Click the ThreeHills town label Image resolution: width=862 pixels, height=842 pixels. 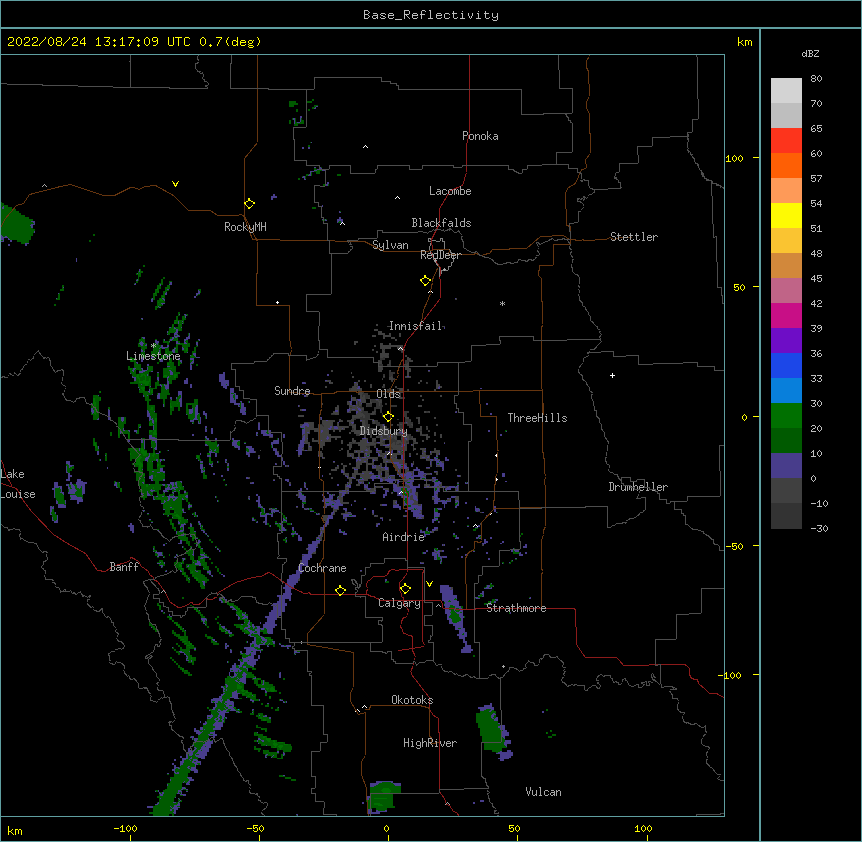537,418
